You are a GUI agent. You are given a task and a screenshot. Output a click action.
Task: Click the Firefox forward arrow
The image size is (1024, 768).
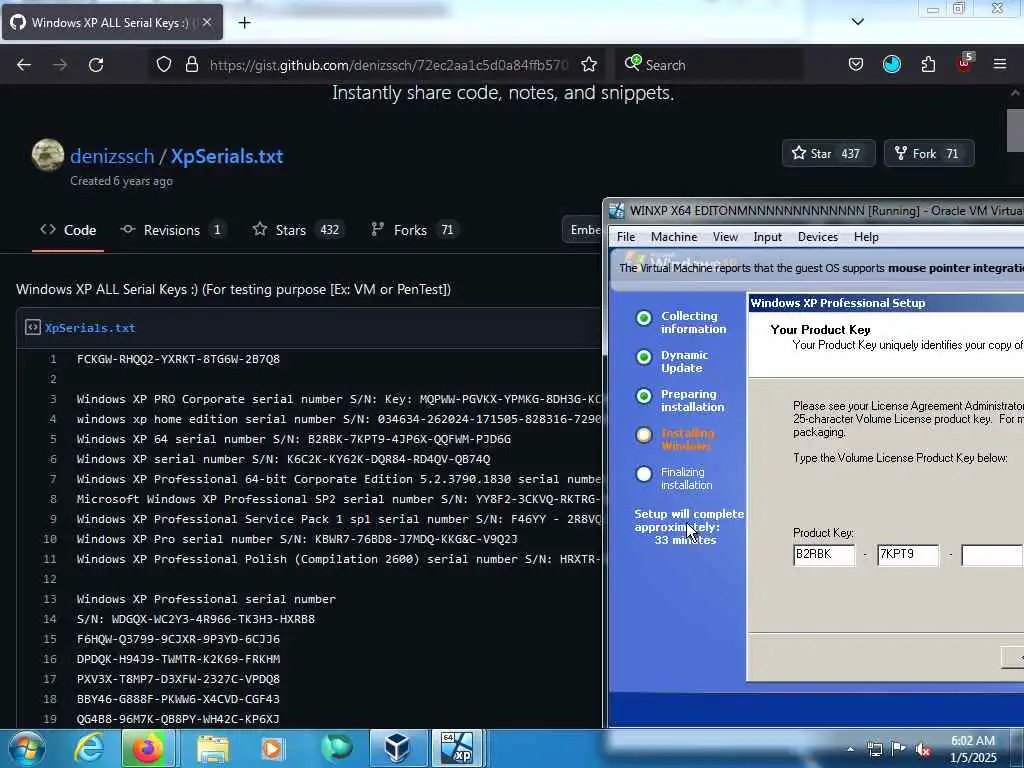[x=60, y=65]
